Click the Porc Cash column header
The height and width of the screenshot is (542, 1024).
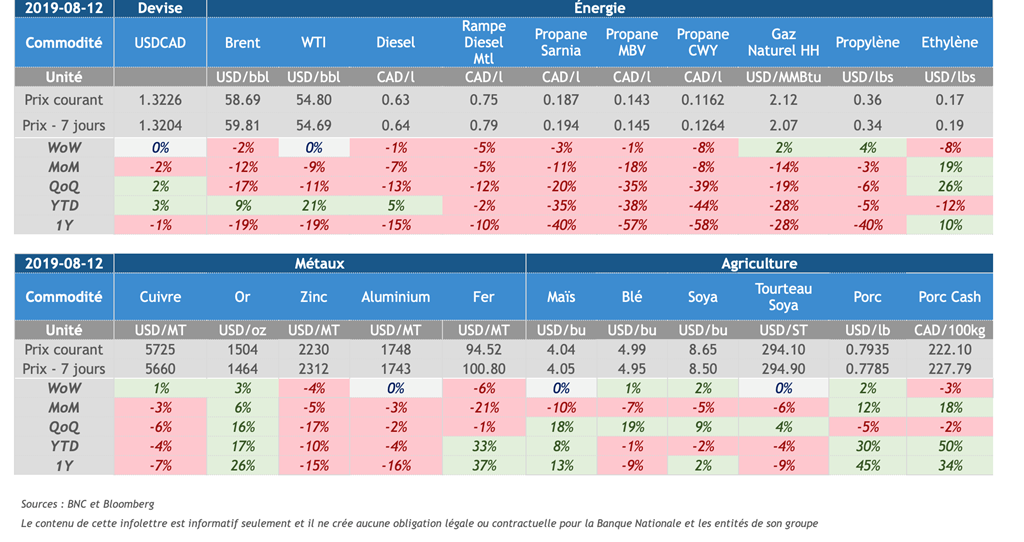(949, 297)
